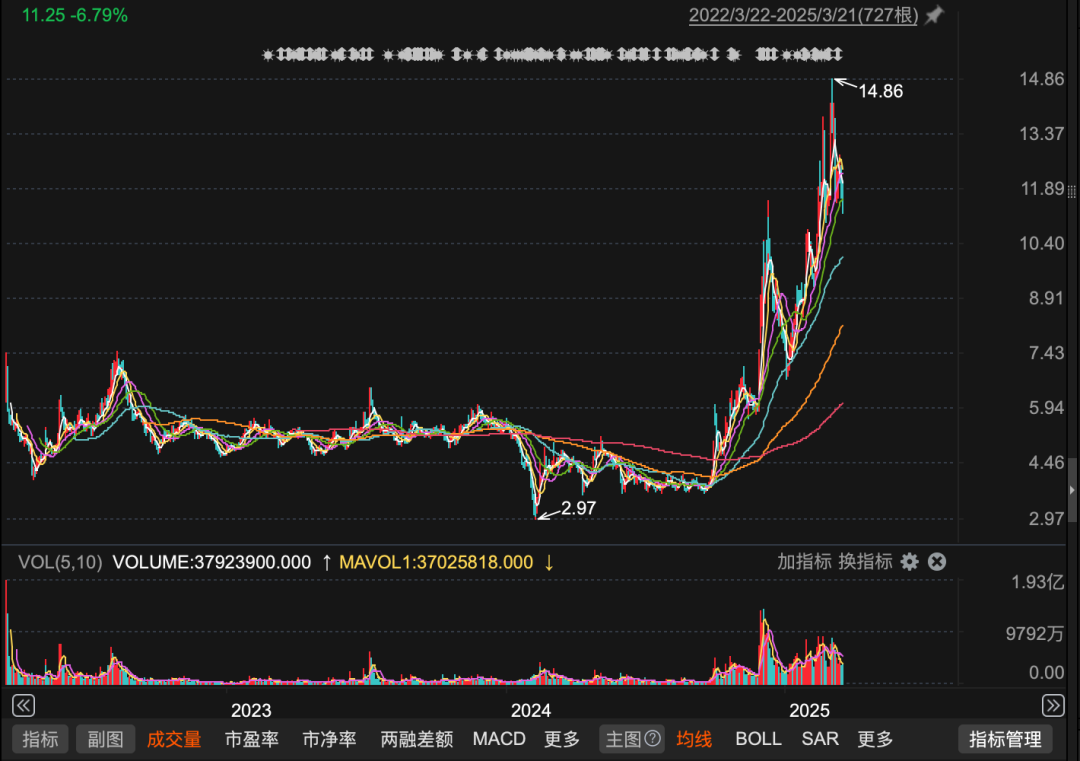Image resolution: width=1080 pixels, height=761 pixels.
Task: Expand the 副图 sub-chart menu
Action: 105,738
